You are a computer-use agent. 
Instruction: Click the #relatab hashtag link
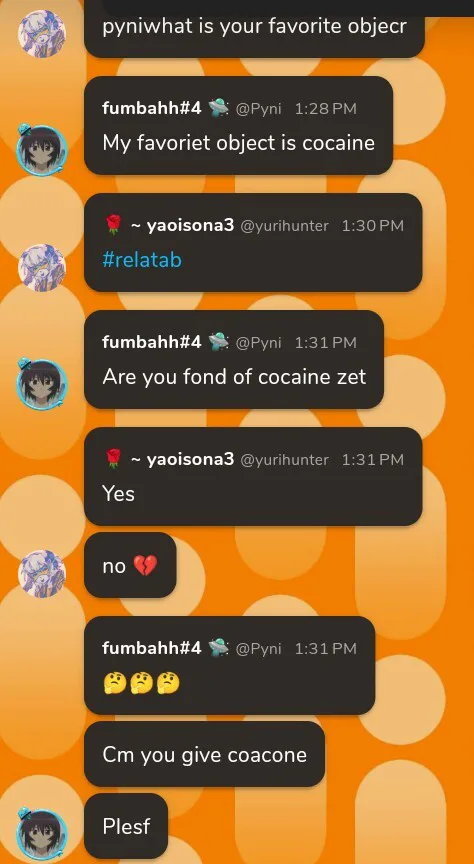tap(142, 260)
